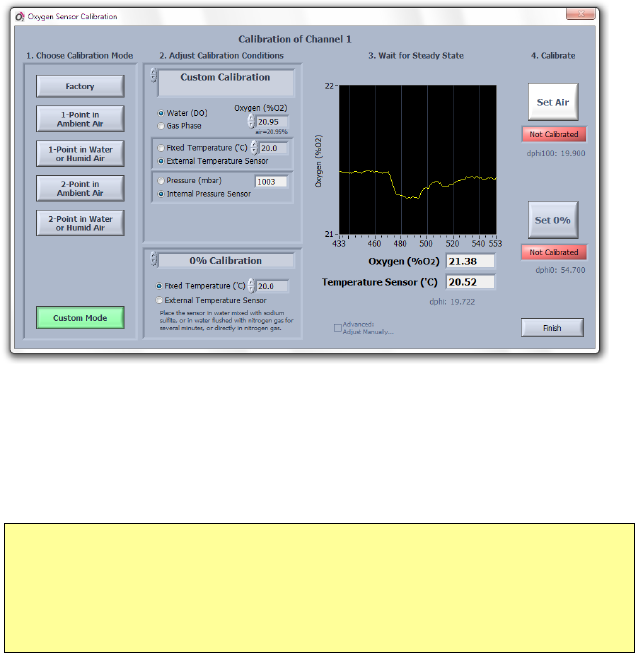
Task: Click the Custom Calibration fixed temperature stepper
Action: 254,147
